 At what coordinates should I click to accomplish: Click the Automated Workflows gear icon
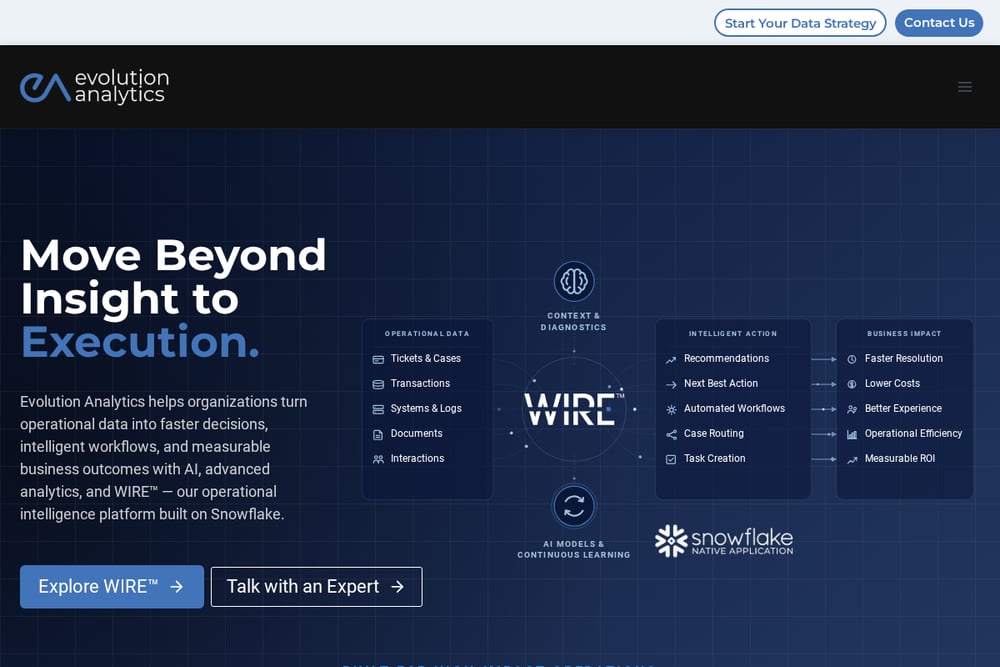[671, 409]
